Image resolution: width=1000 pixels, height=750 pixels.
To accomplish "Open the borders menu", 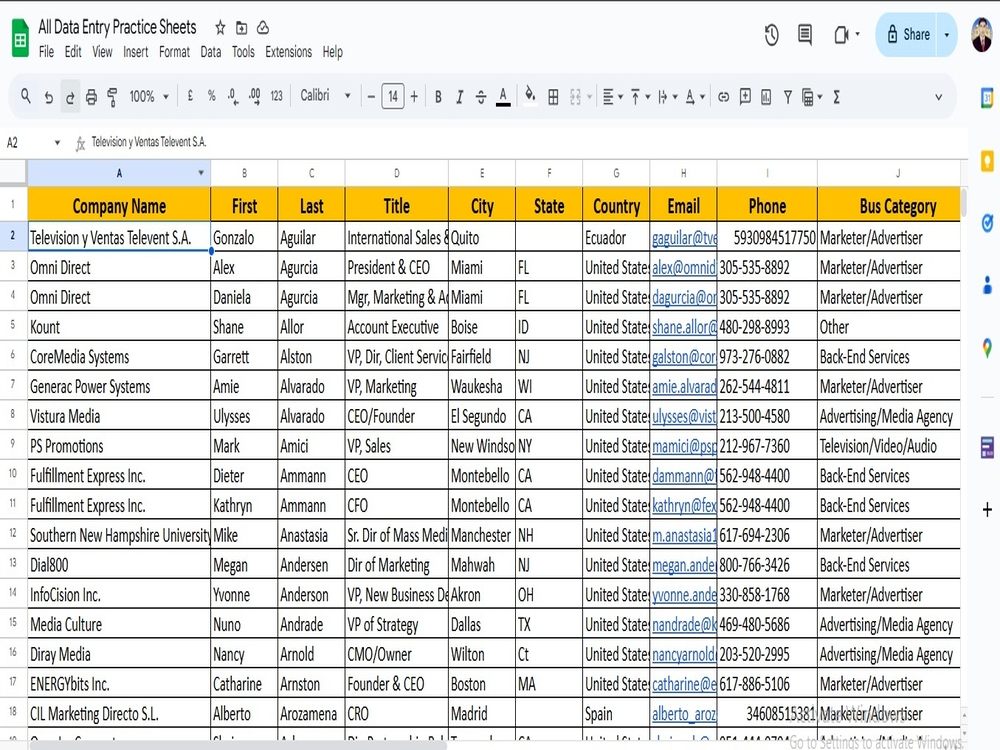I will [x=554, y=97].
